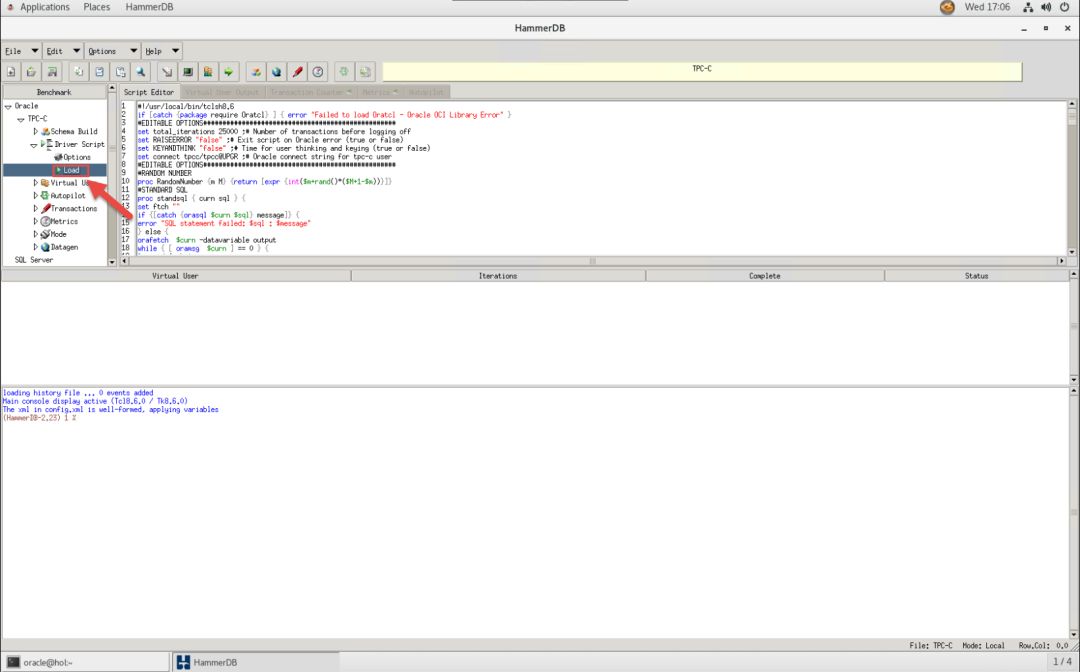Collapse the TPC-C tree branch
This screenshot has width=1080, height=672.
(x=21, y=119)
